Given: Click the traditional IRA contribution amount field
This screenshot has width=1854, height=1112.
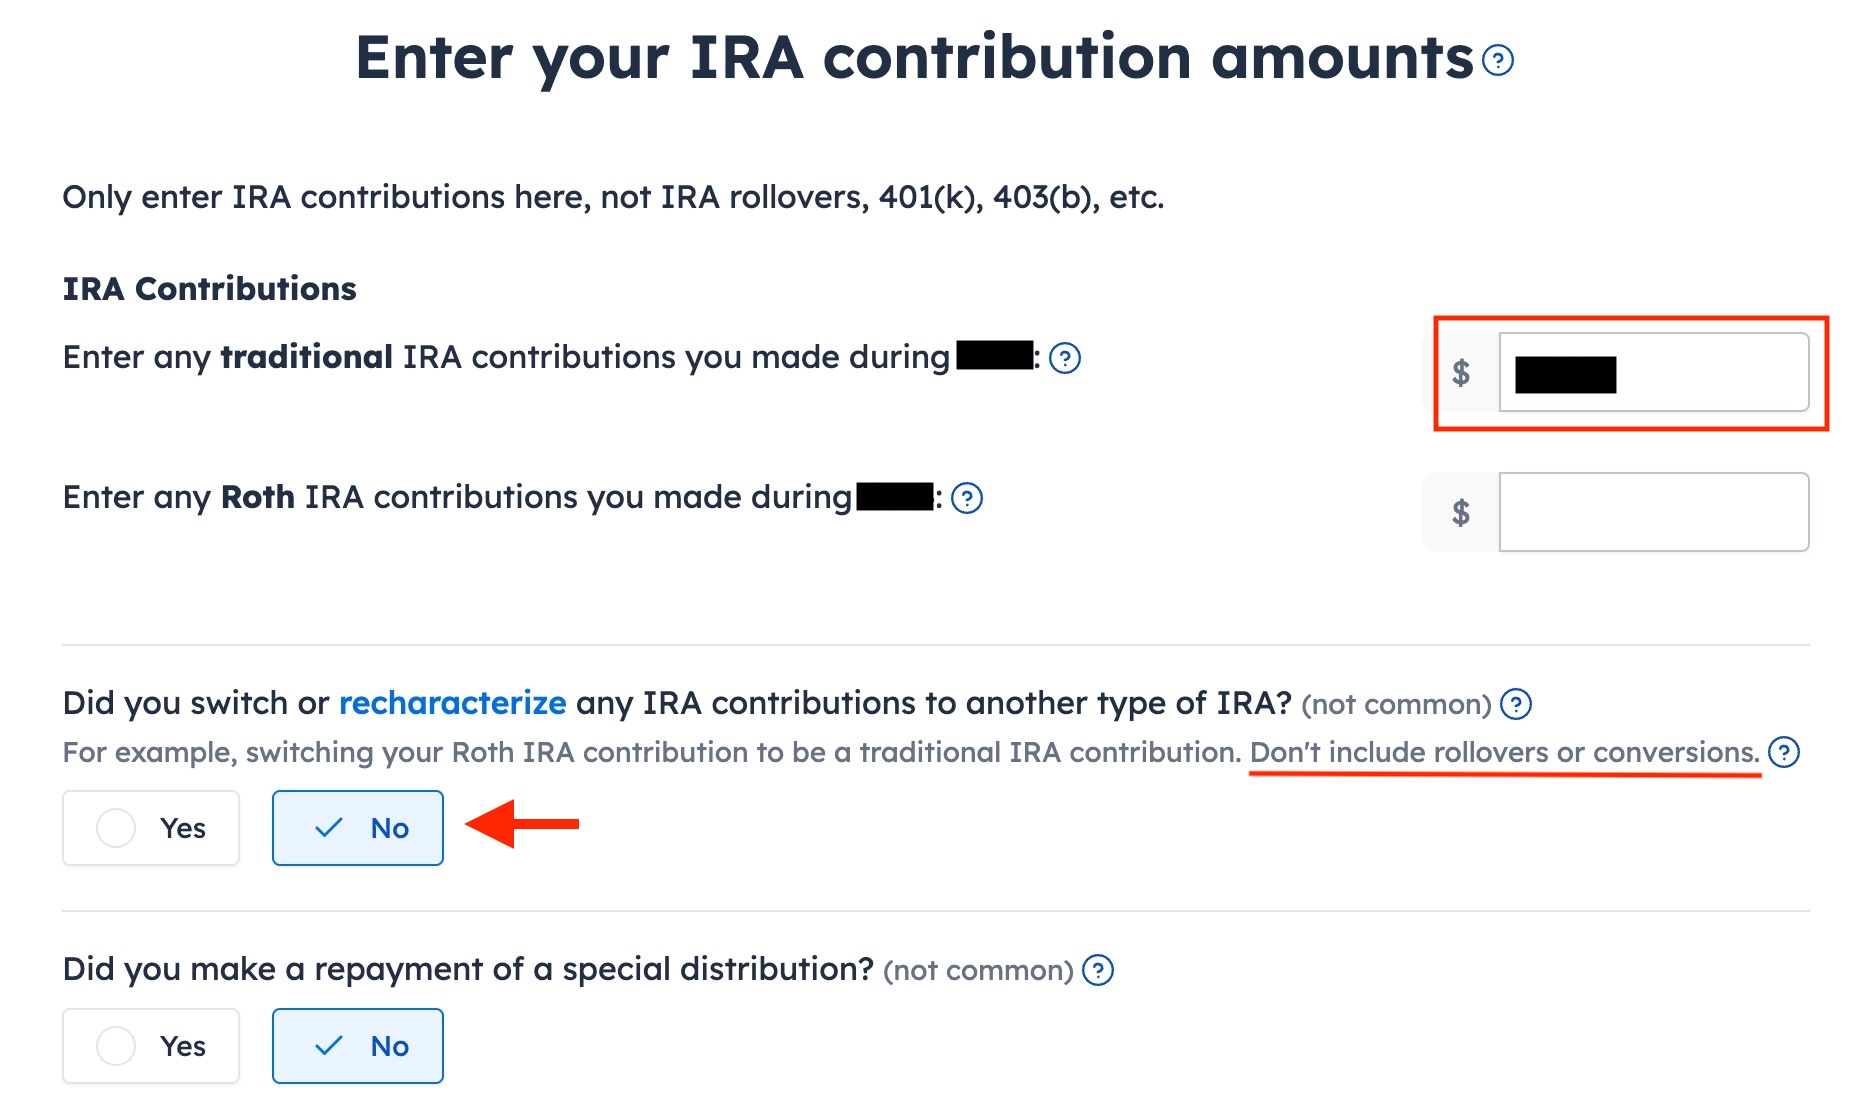Looking at the screenshot, I should click(x=1654, y=372).
